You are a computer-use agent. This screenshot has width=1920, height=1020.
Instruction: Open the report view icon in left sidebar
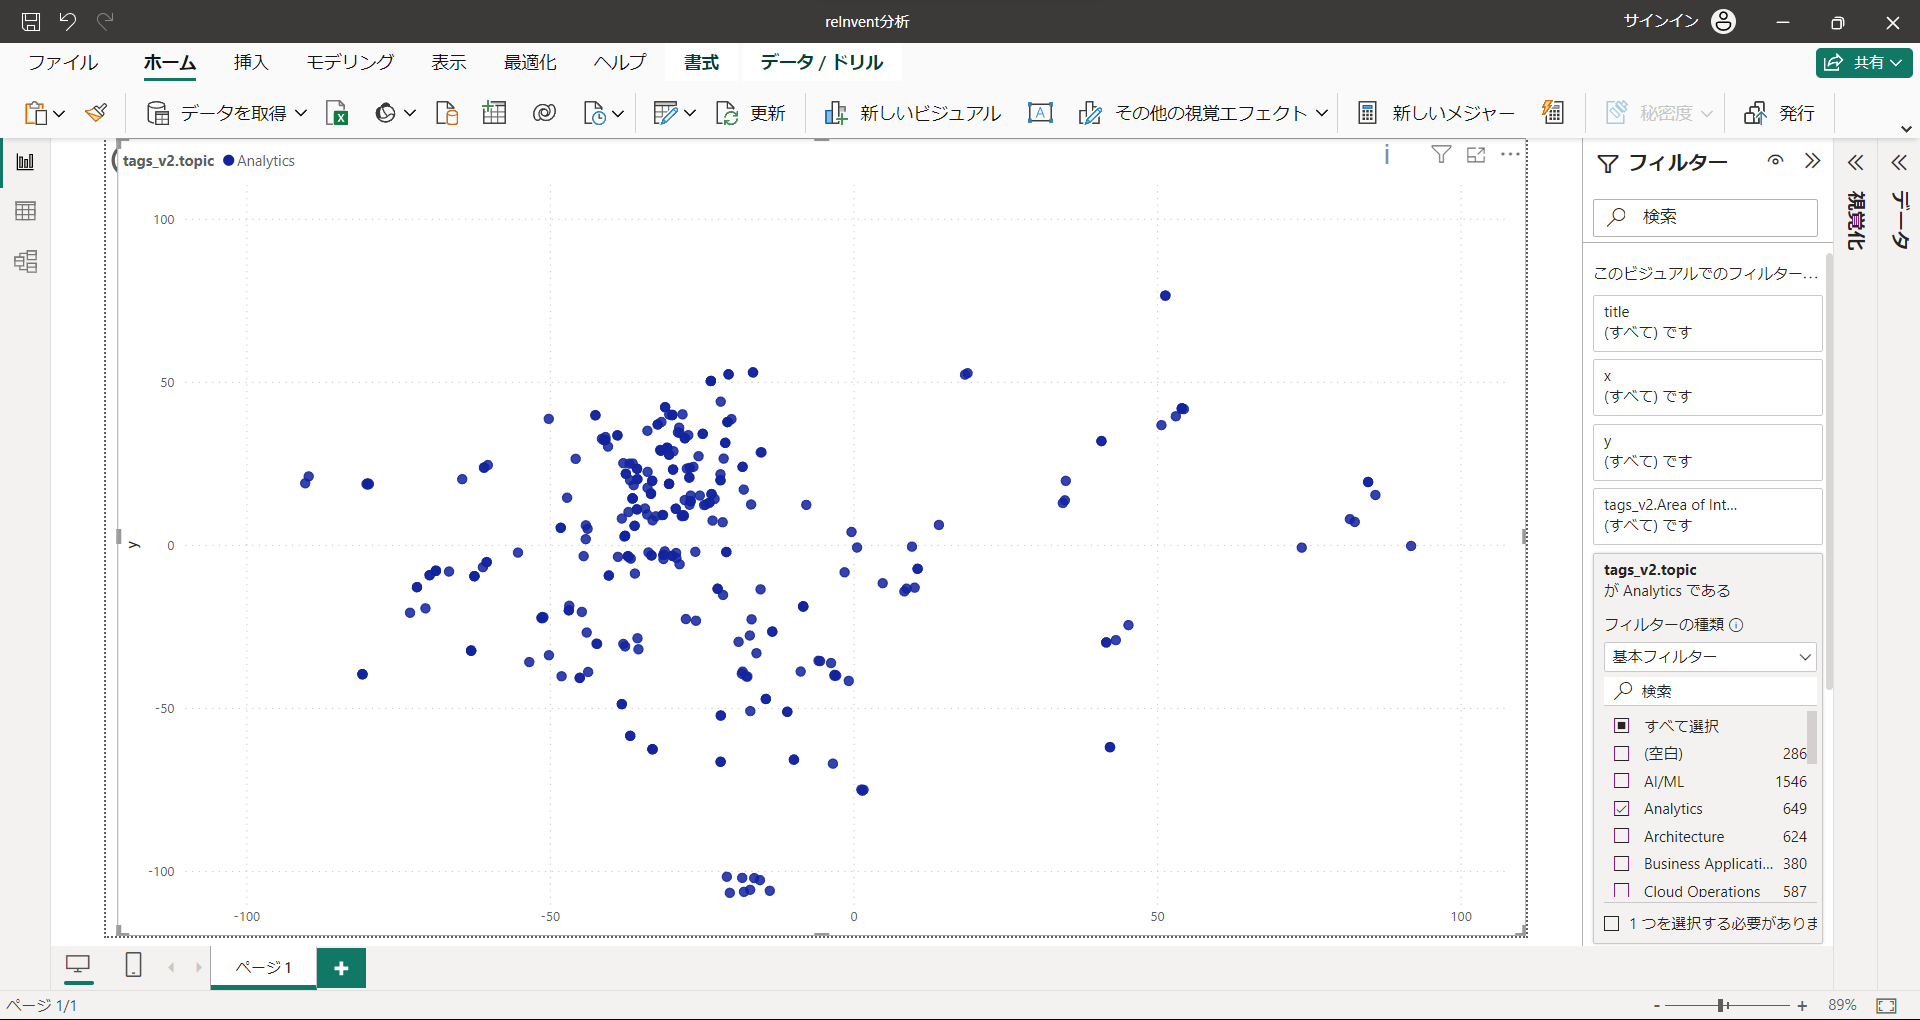[x=26, y=162]
